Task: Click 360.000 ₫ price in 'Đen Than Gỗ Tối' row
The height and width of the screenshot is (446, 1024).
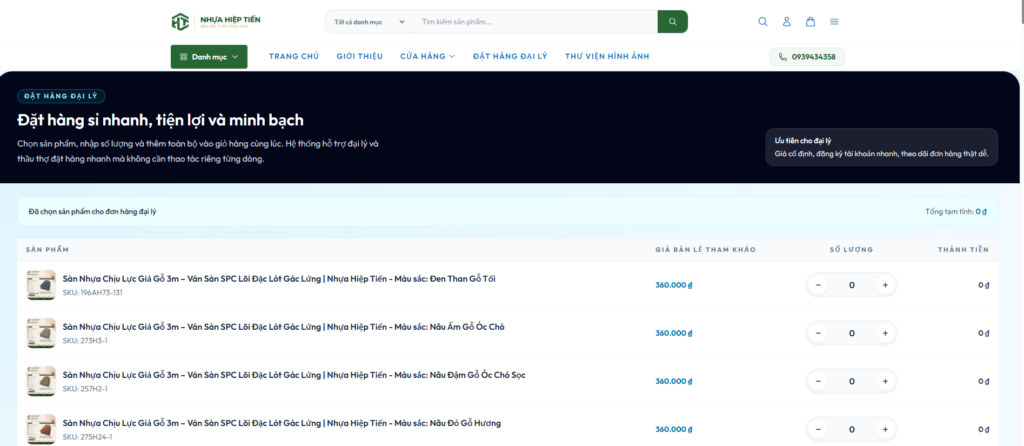Action: pyautogui.click(x=674, y=285)
